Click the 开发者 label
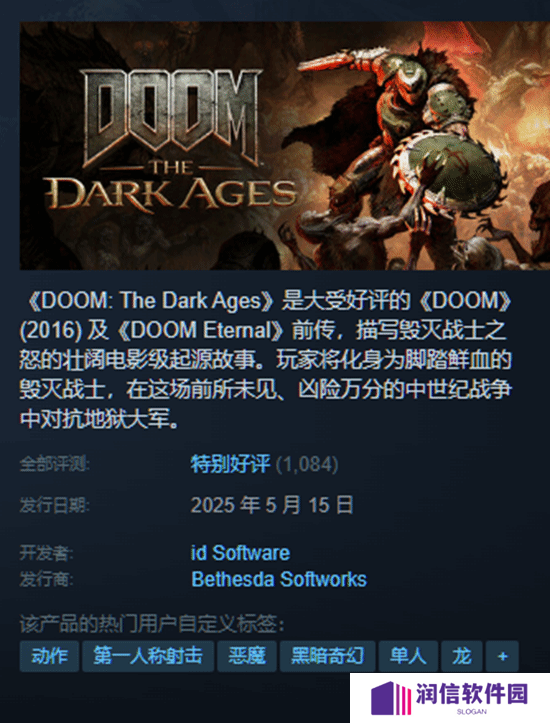This screenshot has height=723, width=550. click(x=46, y=553)
